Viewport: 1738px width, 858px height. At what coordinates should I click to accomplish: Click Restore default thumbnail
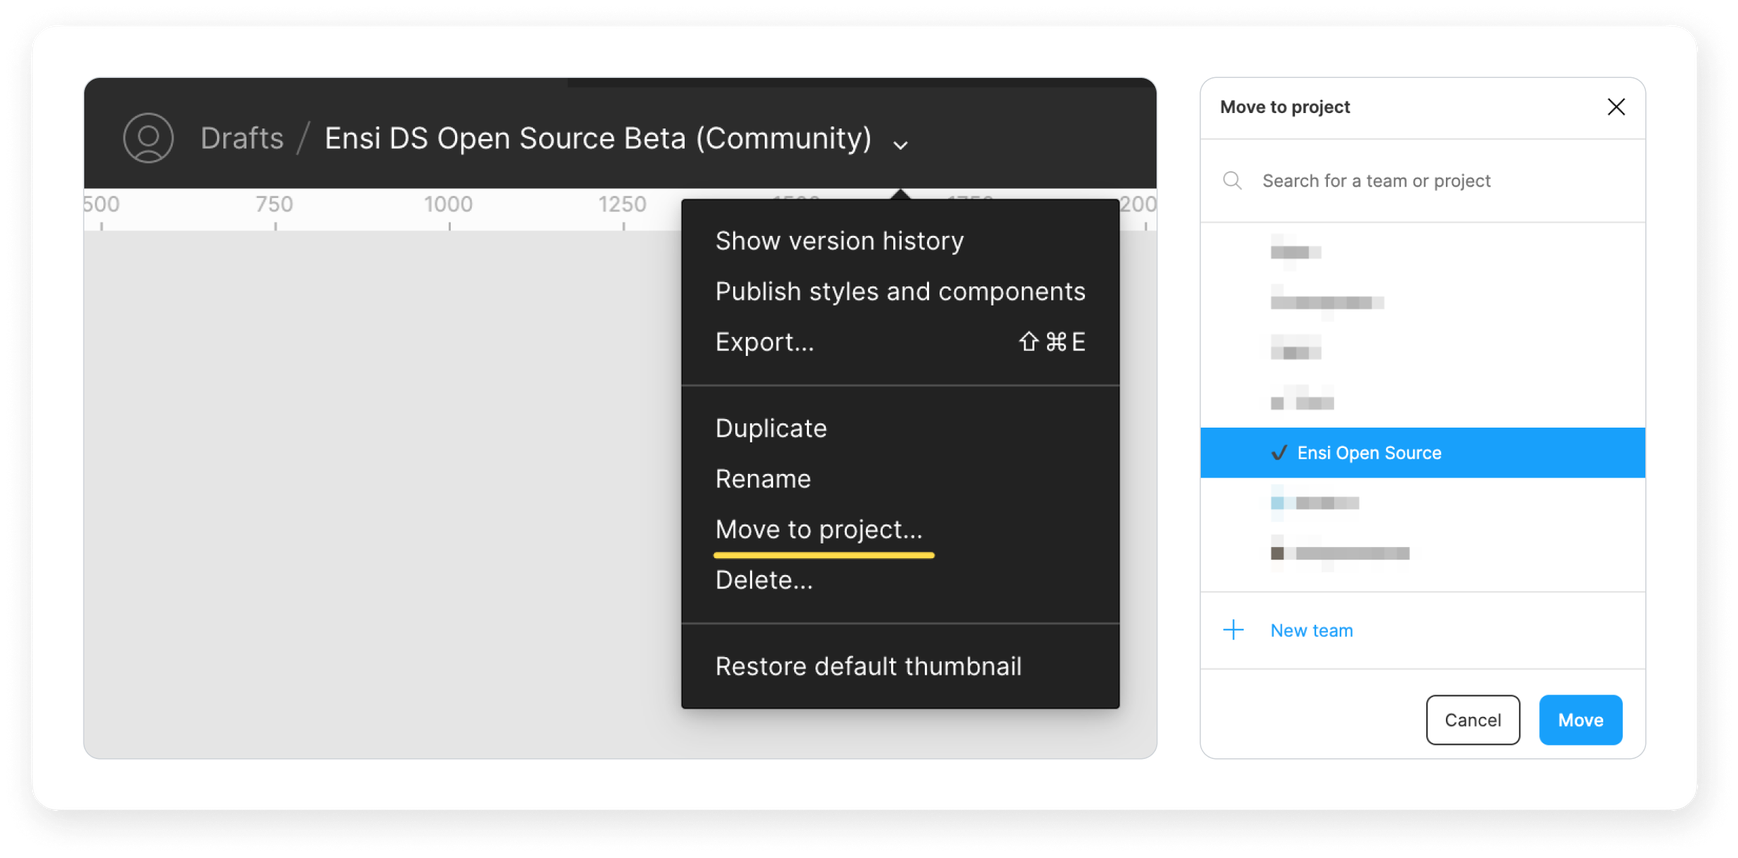click(867, 667)
